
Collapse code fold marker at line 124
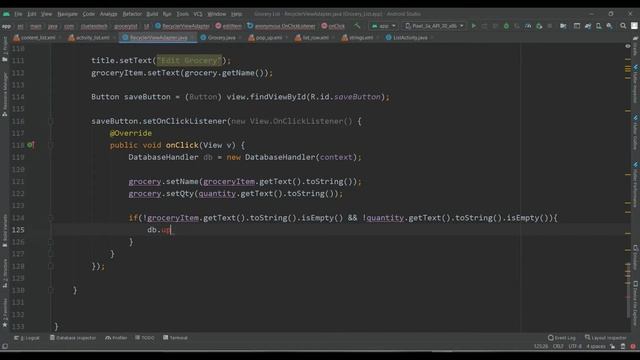point(51,218)
